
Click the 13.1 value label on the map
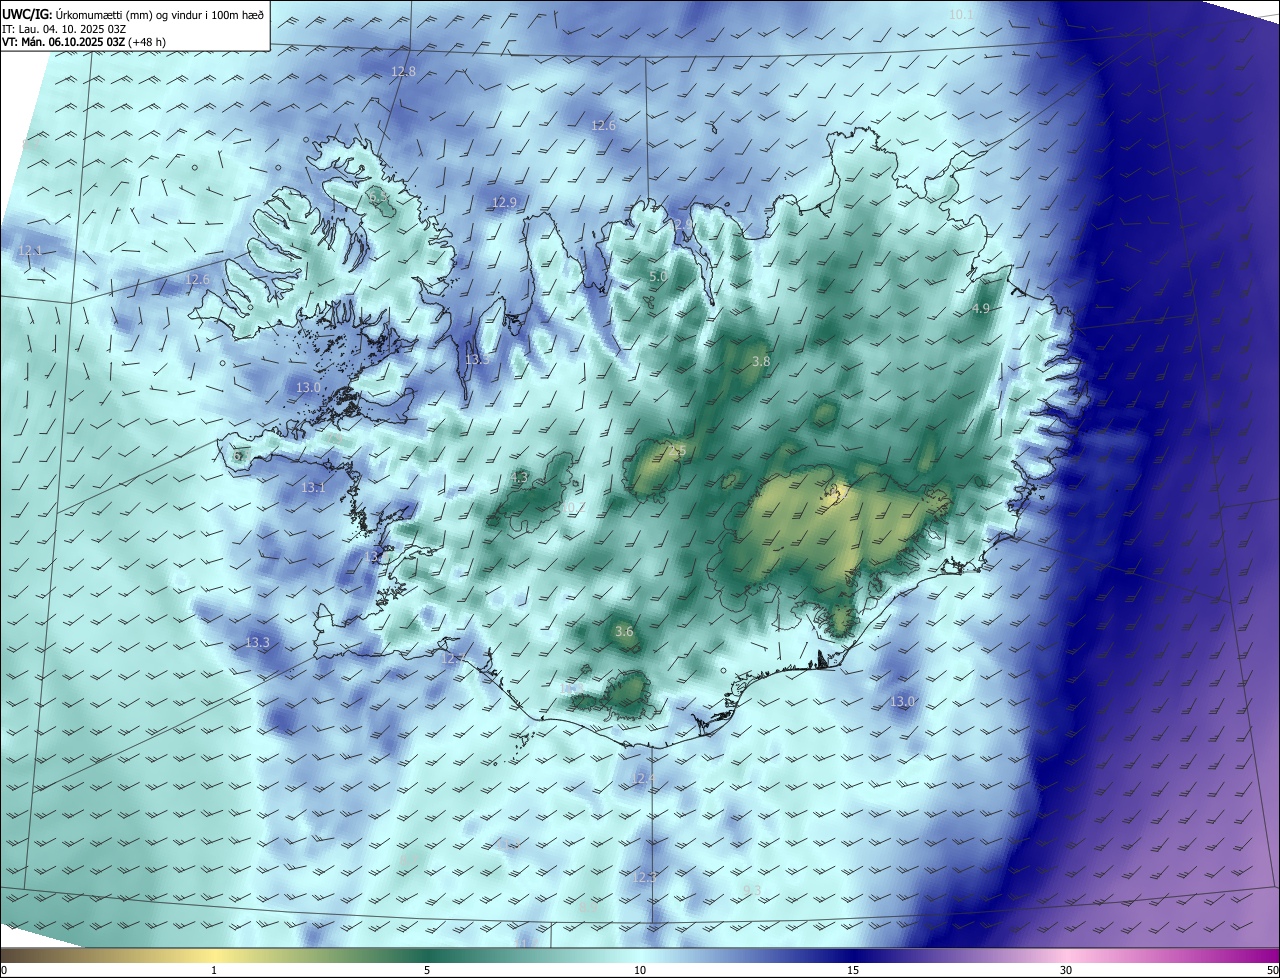(313, 487)
